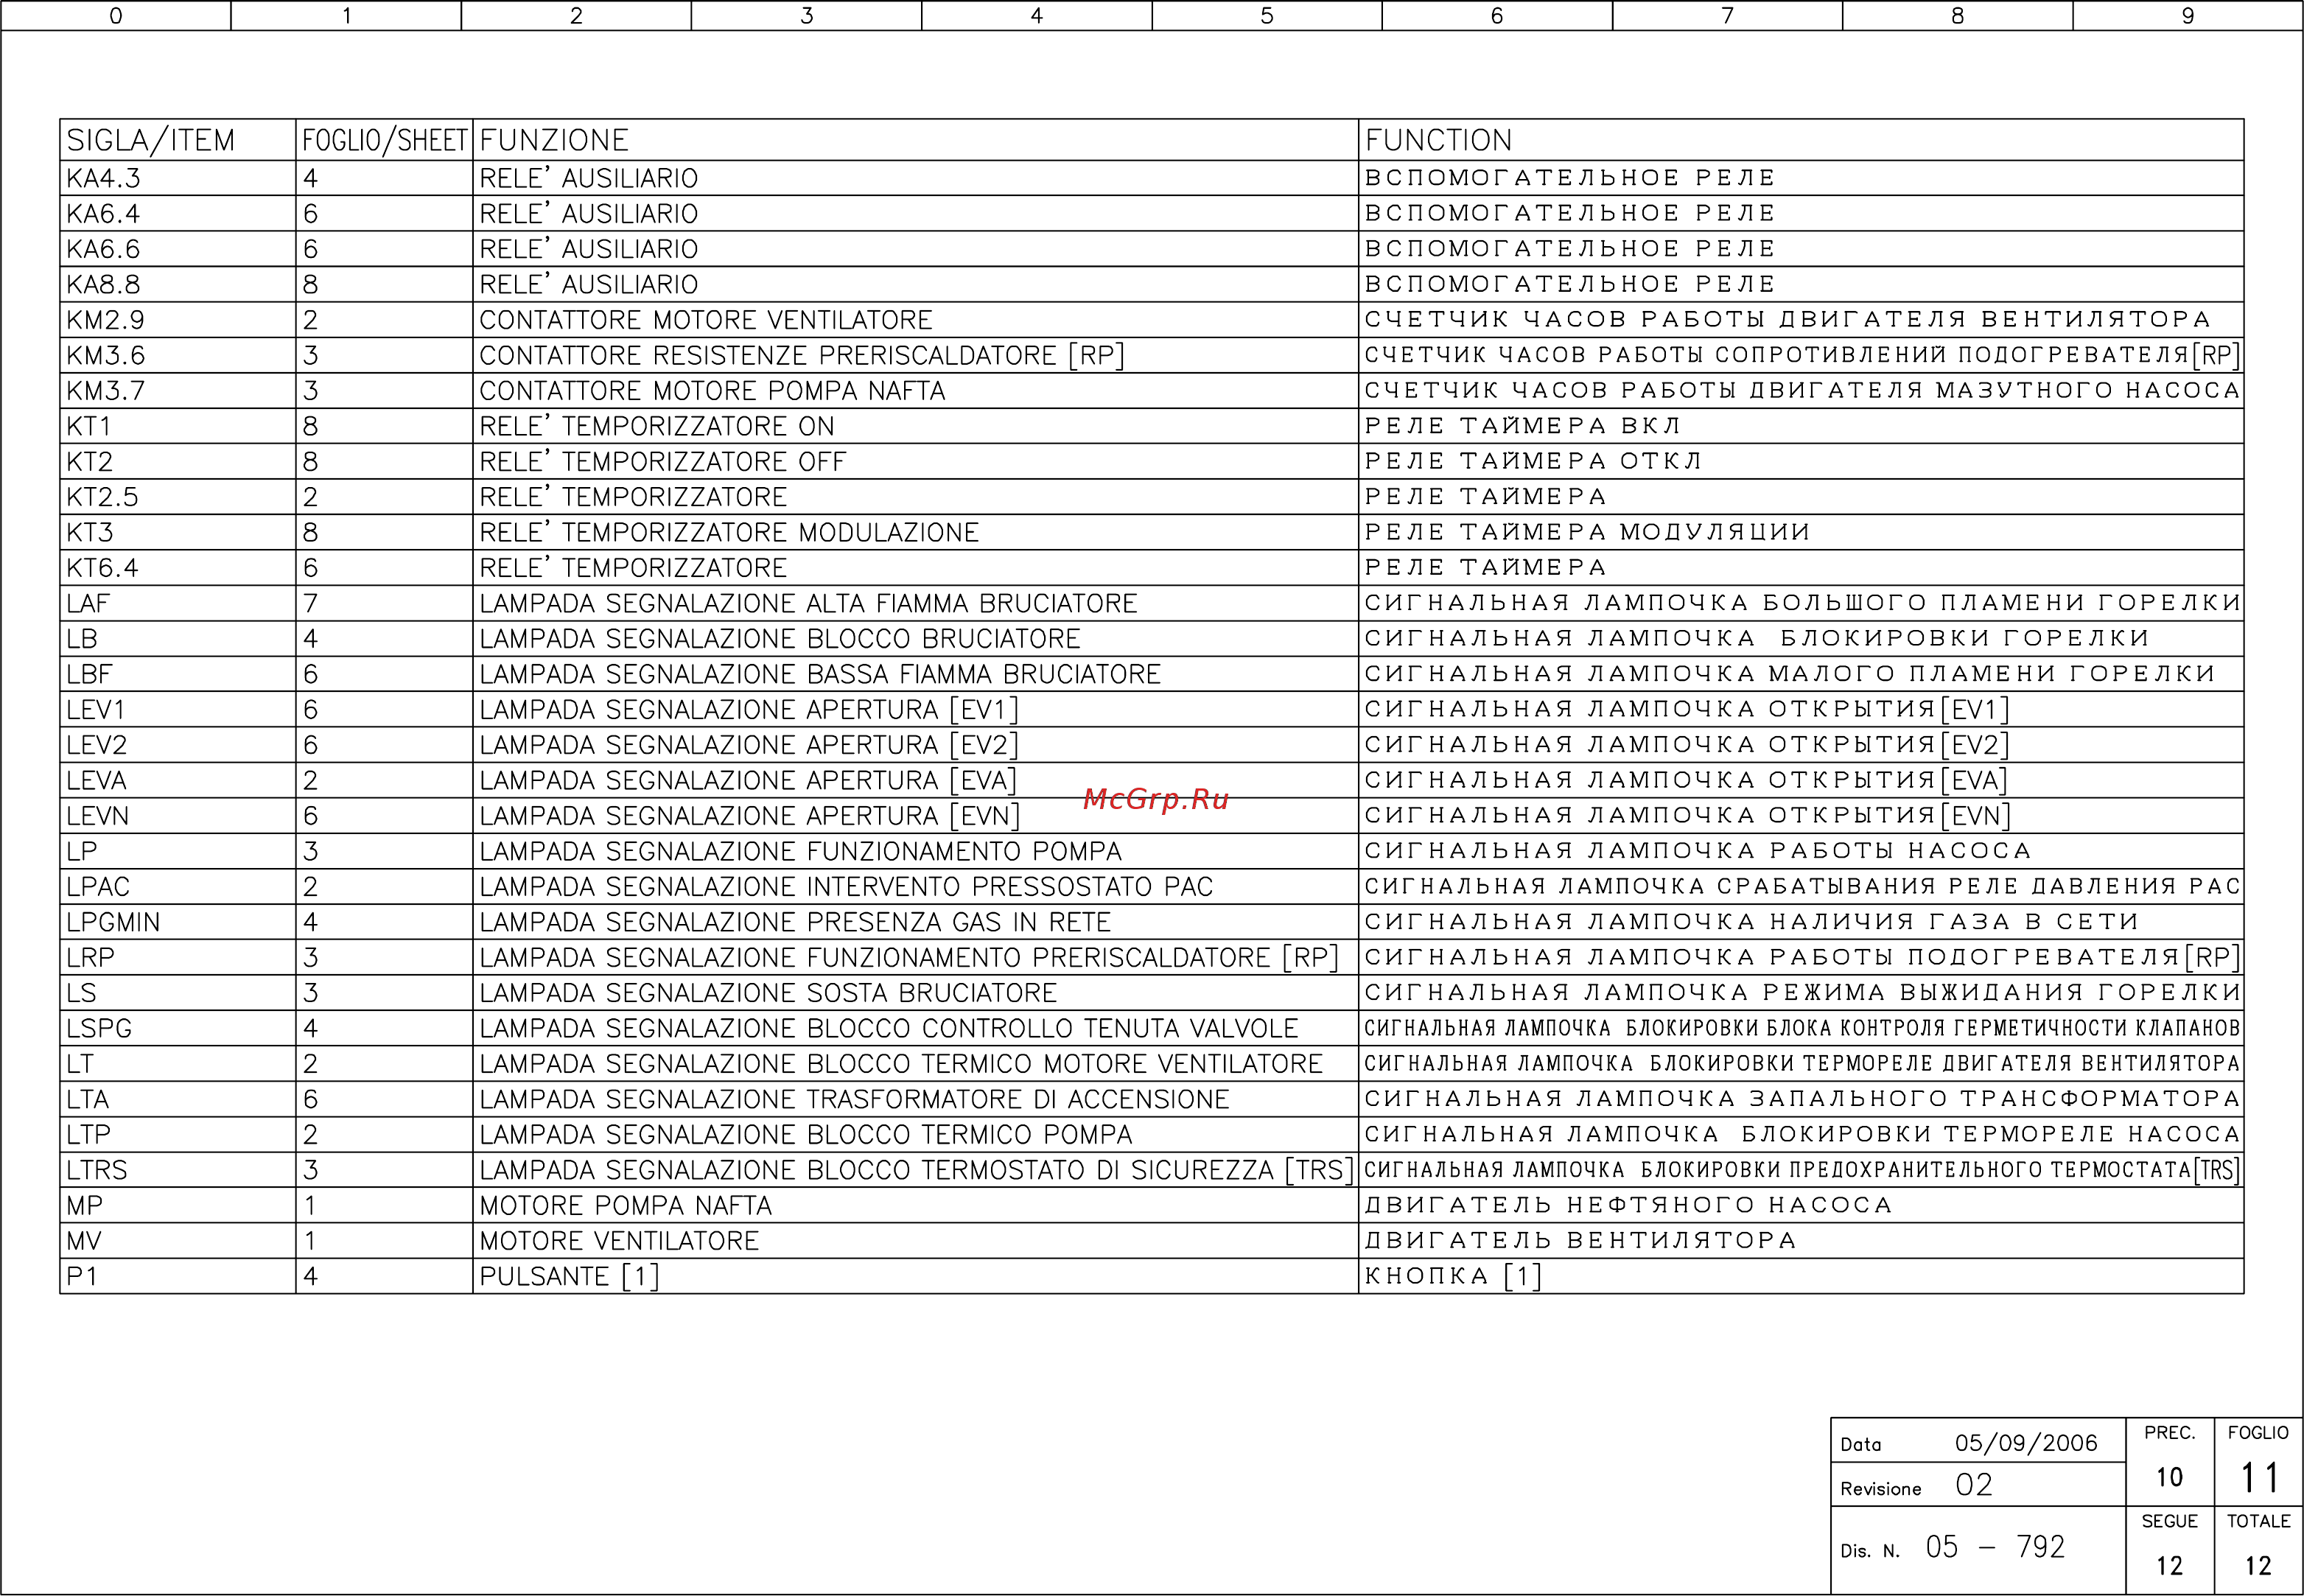Select the KT2.5 item cell

(178, 497)
